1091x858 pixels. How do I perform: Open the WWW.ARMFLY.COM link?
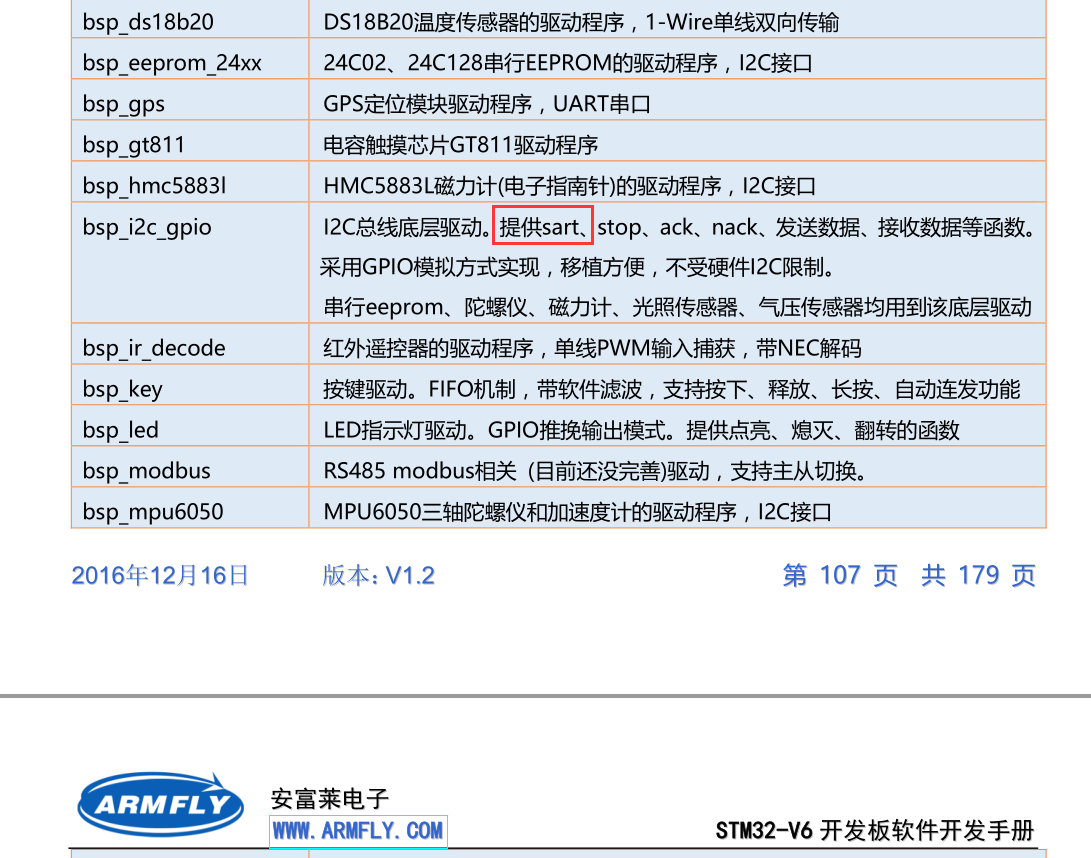(x=358, y=831)
